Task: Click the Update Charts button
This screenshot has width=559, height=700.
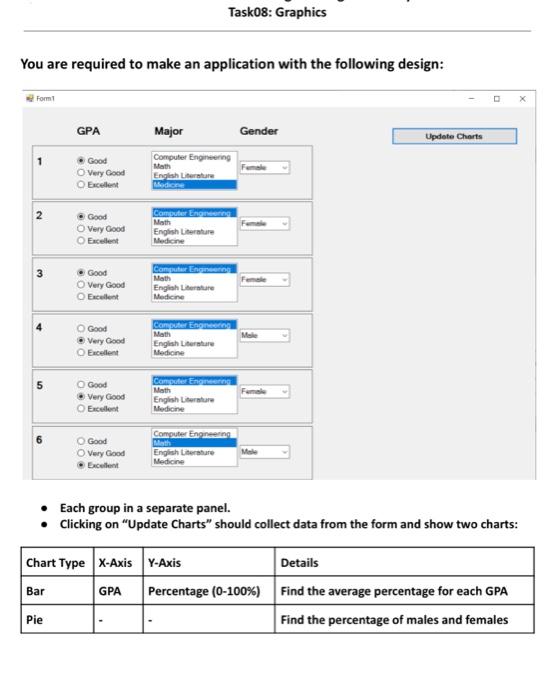Action: pos(454,136)
